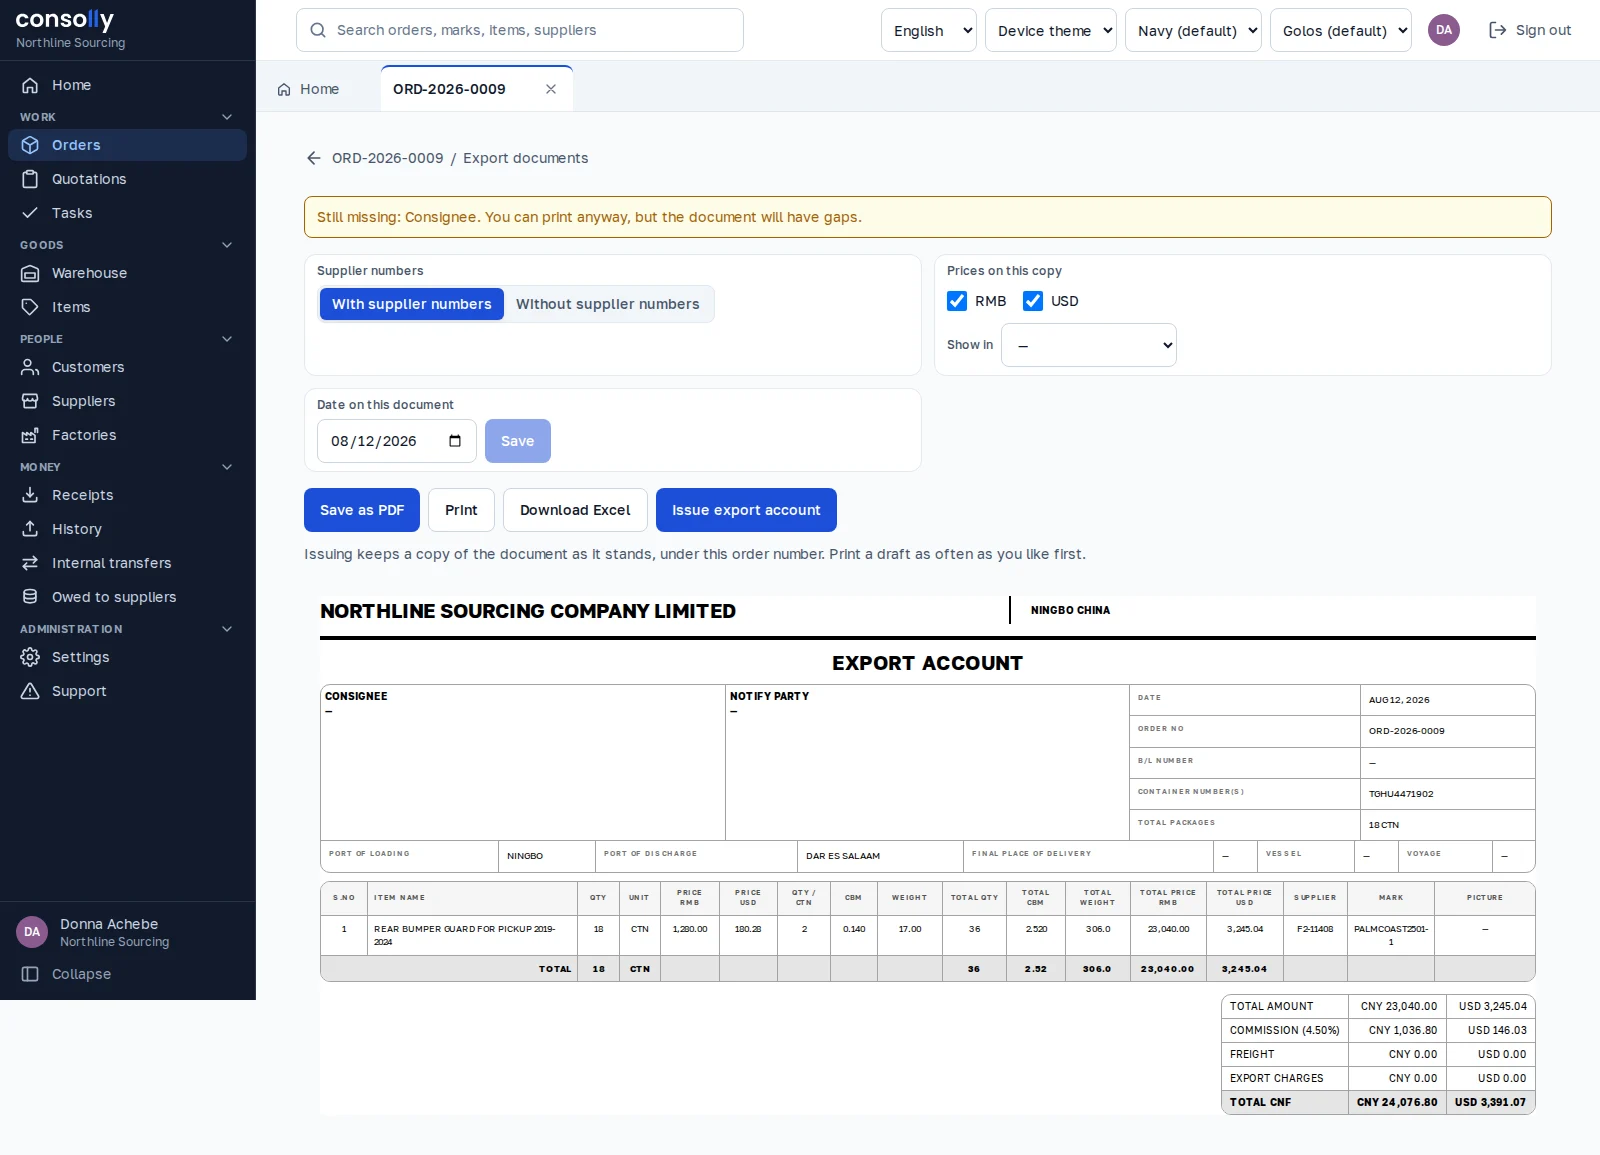Image resolution: width=1600 pixels, height=1155 pixels.
Task: Open the DA user avatar in header
Action: 1444,30
